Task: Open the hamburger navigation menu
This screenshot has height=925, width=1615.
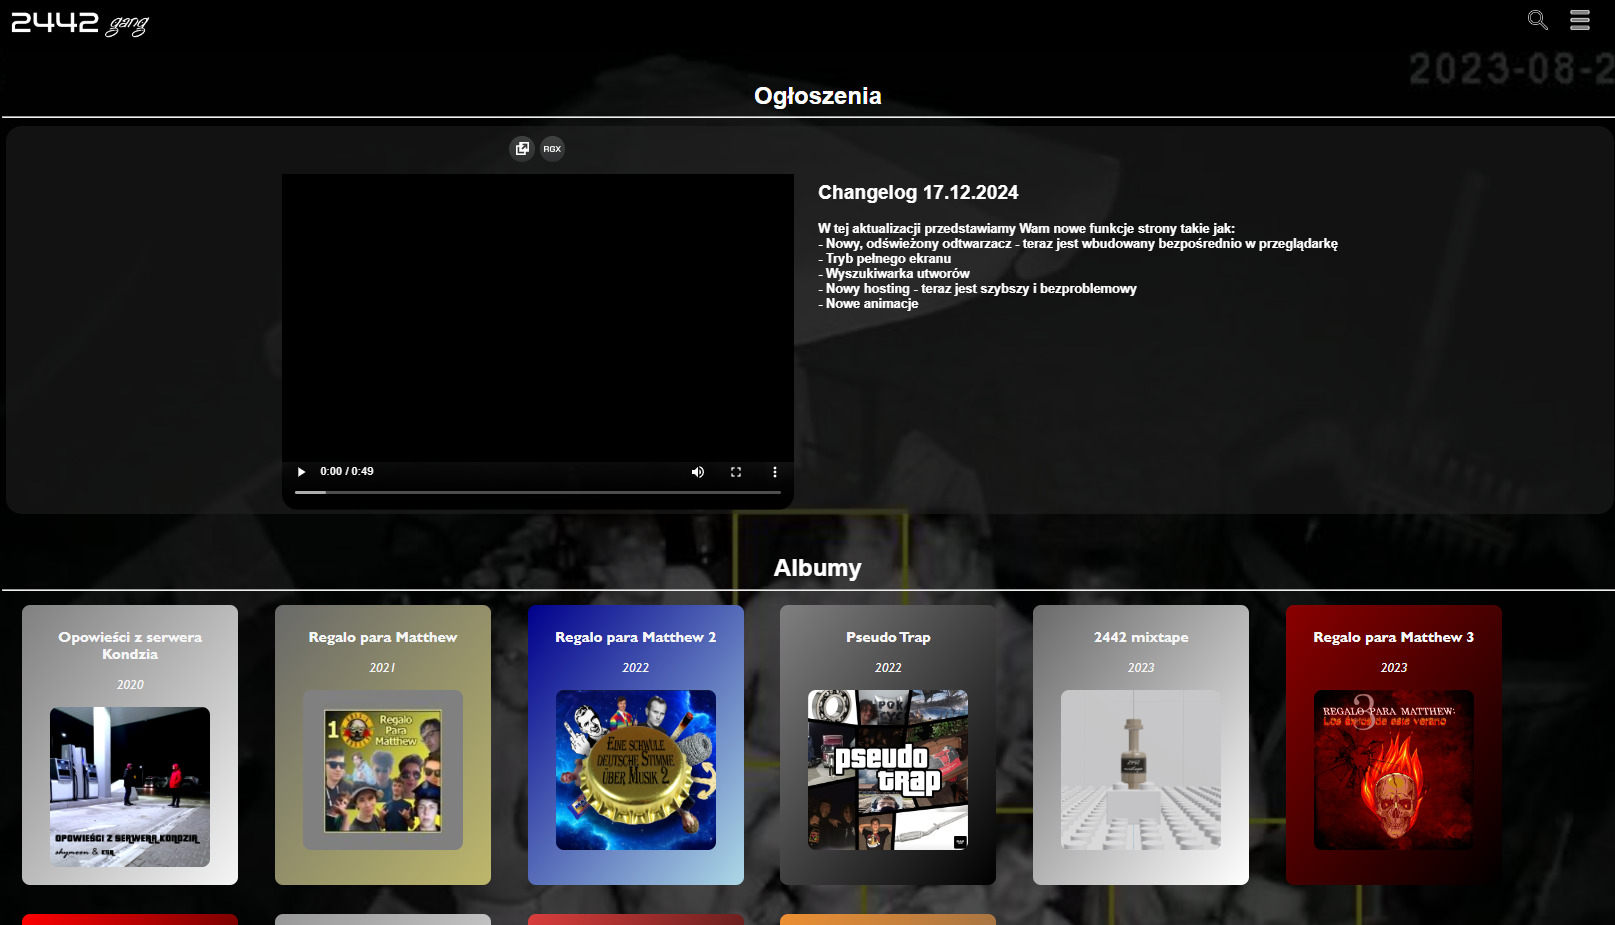Action: tap(1579, 20)
